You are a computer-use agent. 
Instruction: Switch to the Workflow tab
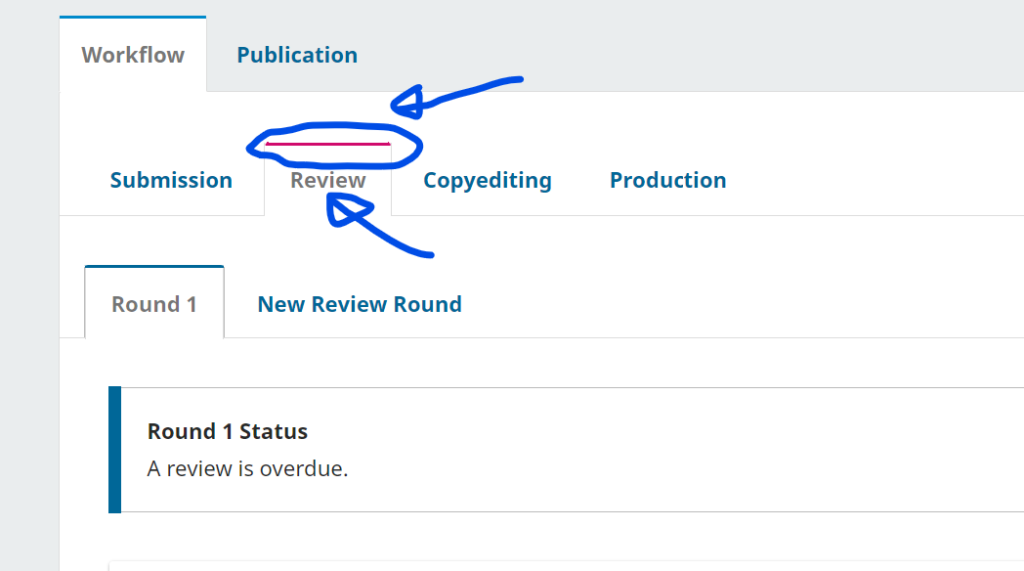[133, 55]
